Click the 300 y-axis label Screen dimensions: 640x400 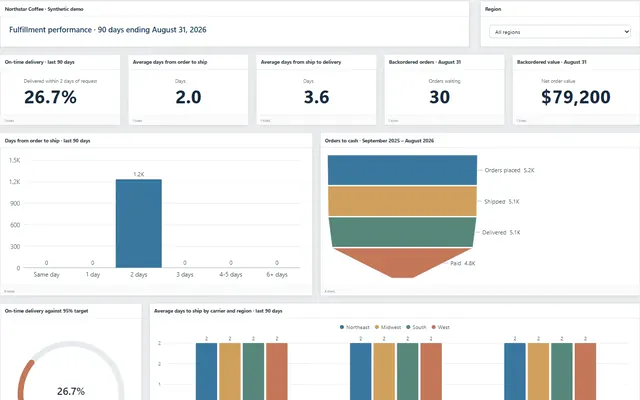(15, 247)
